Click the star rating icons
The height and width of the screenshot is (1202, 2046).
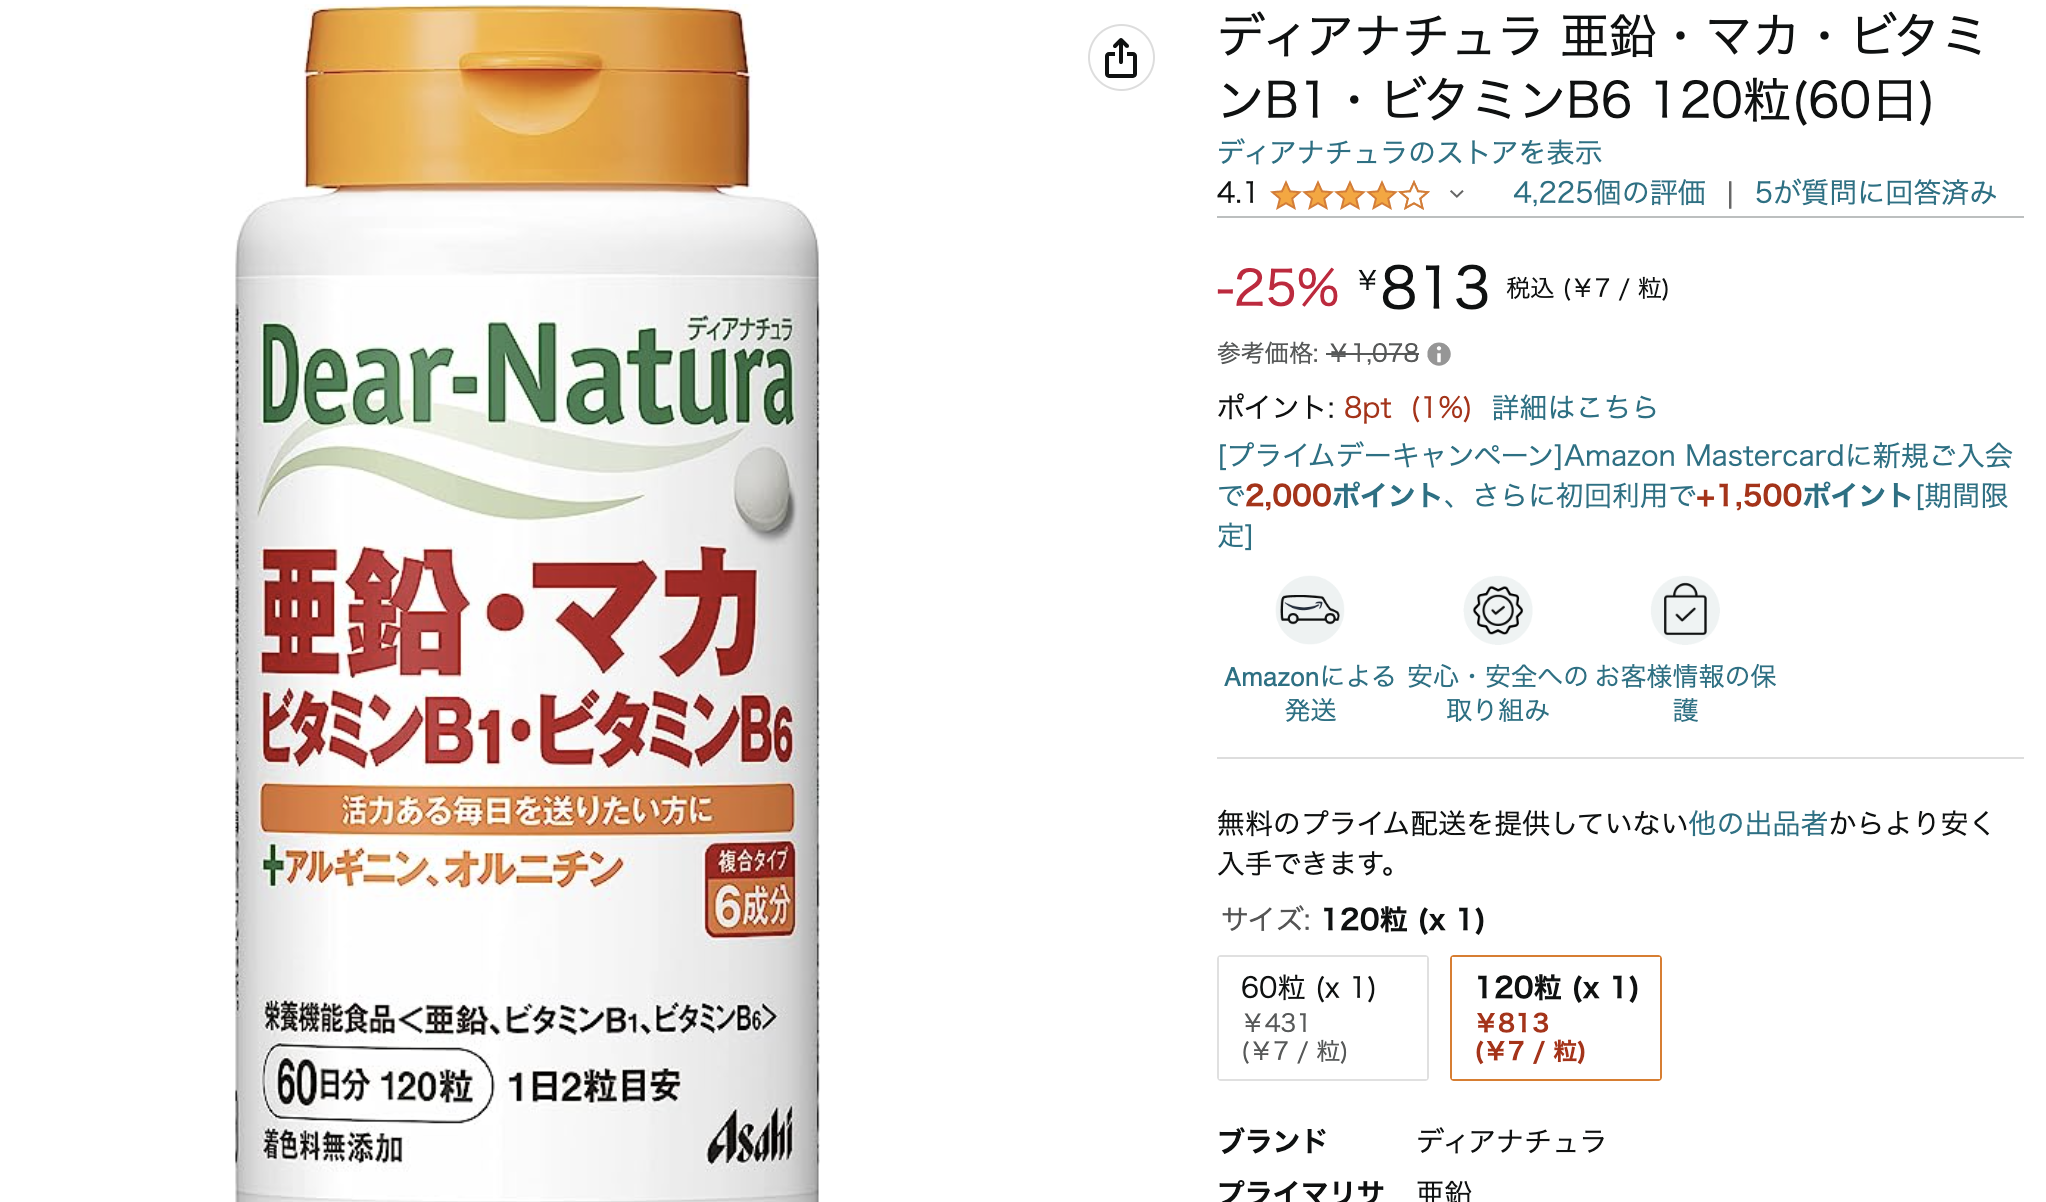[1350, 195]
